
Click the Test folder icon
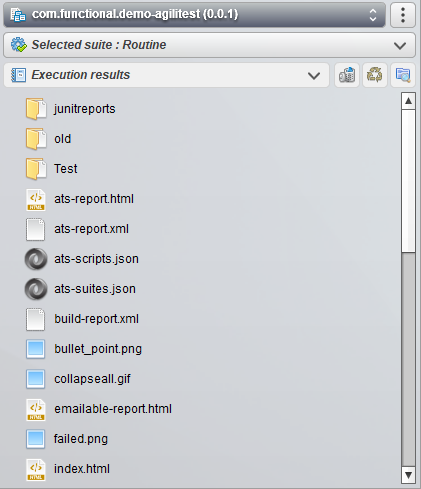(x=36, y=169)
